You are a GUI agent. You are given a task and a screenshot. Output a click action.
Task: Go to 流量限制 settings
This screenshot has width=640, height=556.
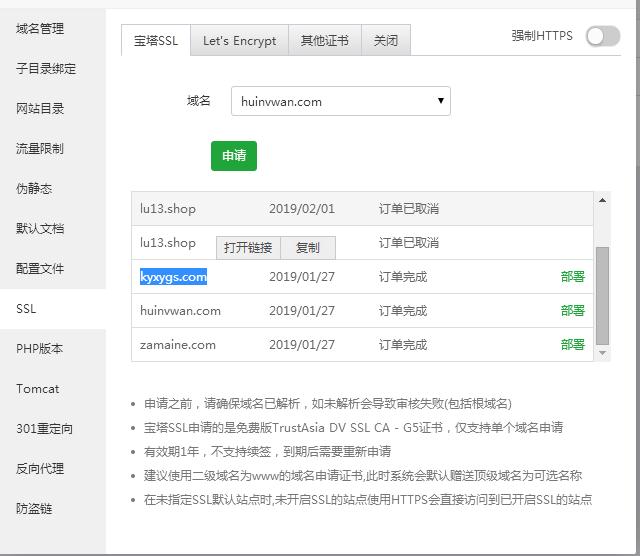click(x=40, y=149)
